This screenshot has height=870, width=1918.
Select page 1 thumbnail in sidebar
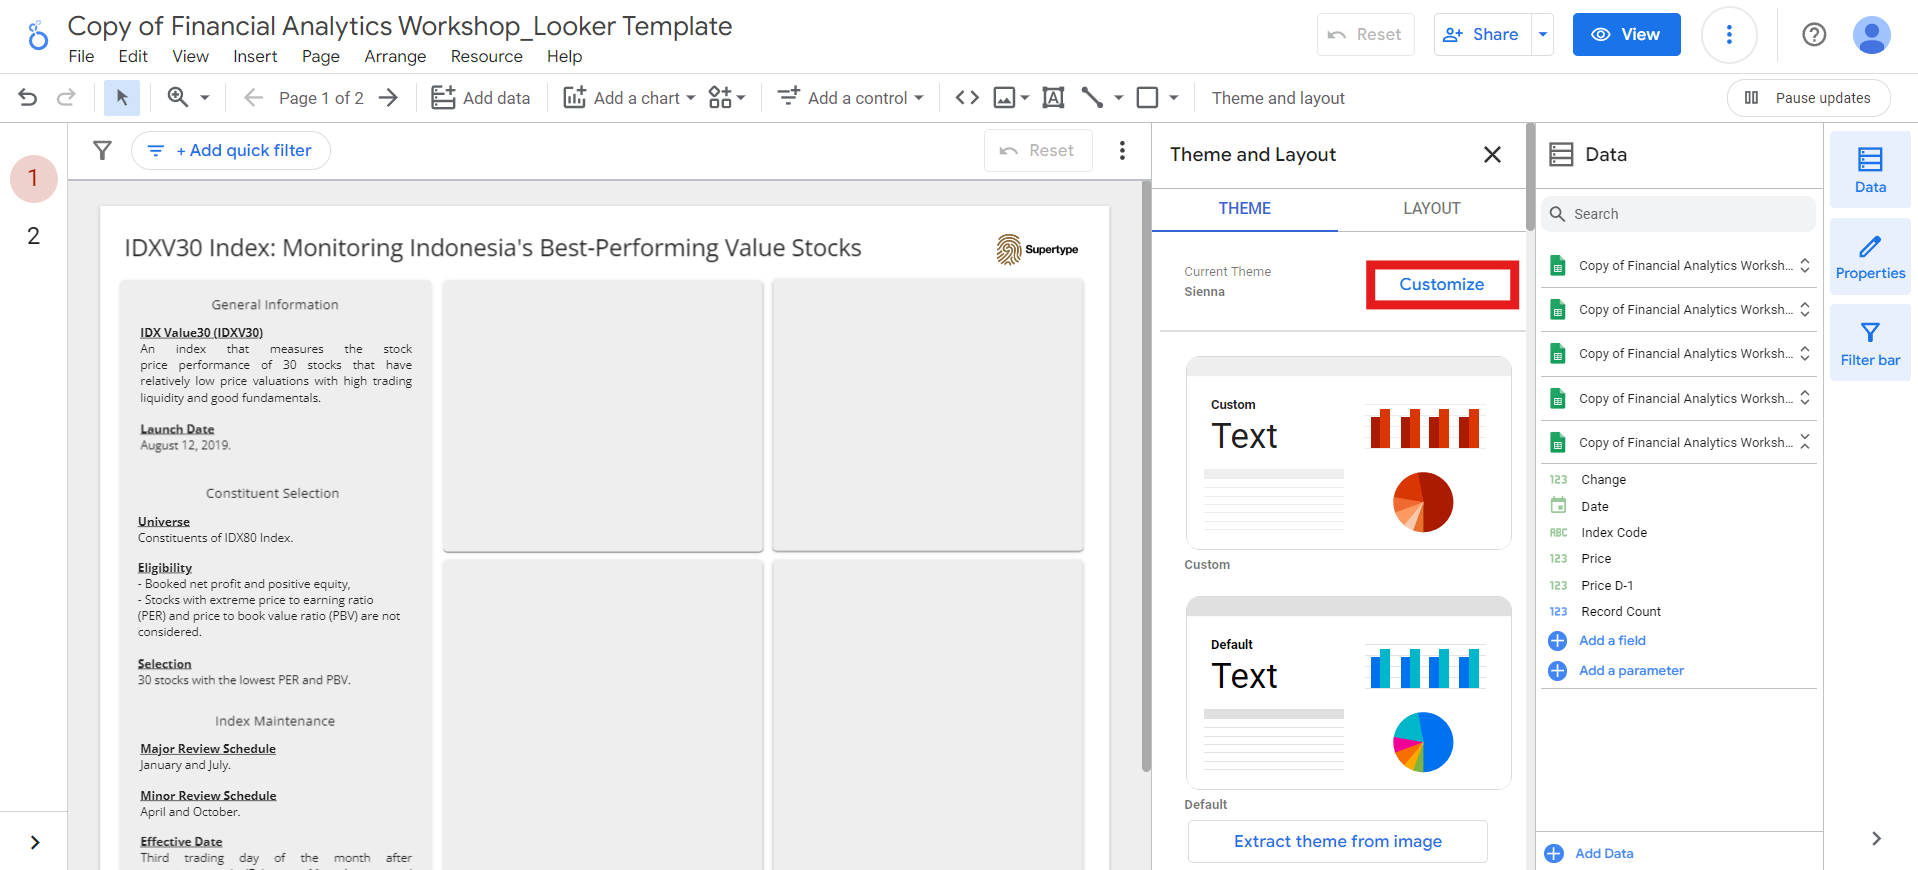[33, 179]
